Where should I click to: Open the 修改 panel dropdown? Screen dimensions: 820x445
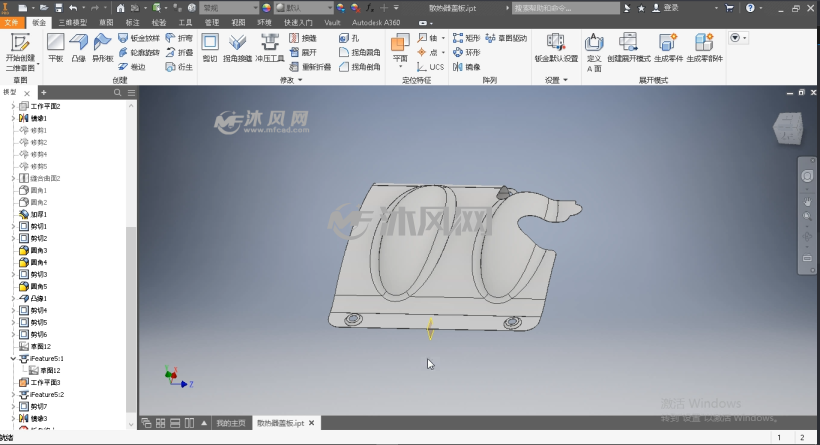click(x=291, y=80)
